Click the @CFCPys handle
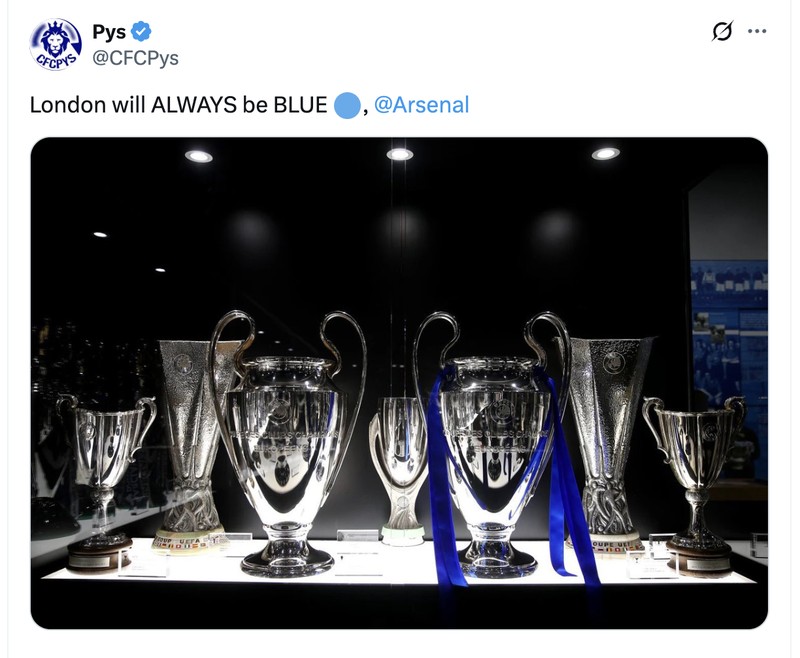Image resolution: width=800 pixels, height=658 pixels. click(x=135, y=58)
